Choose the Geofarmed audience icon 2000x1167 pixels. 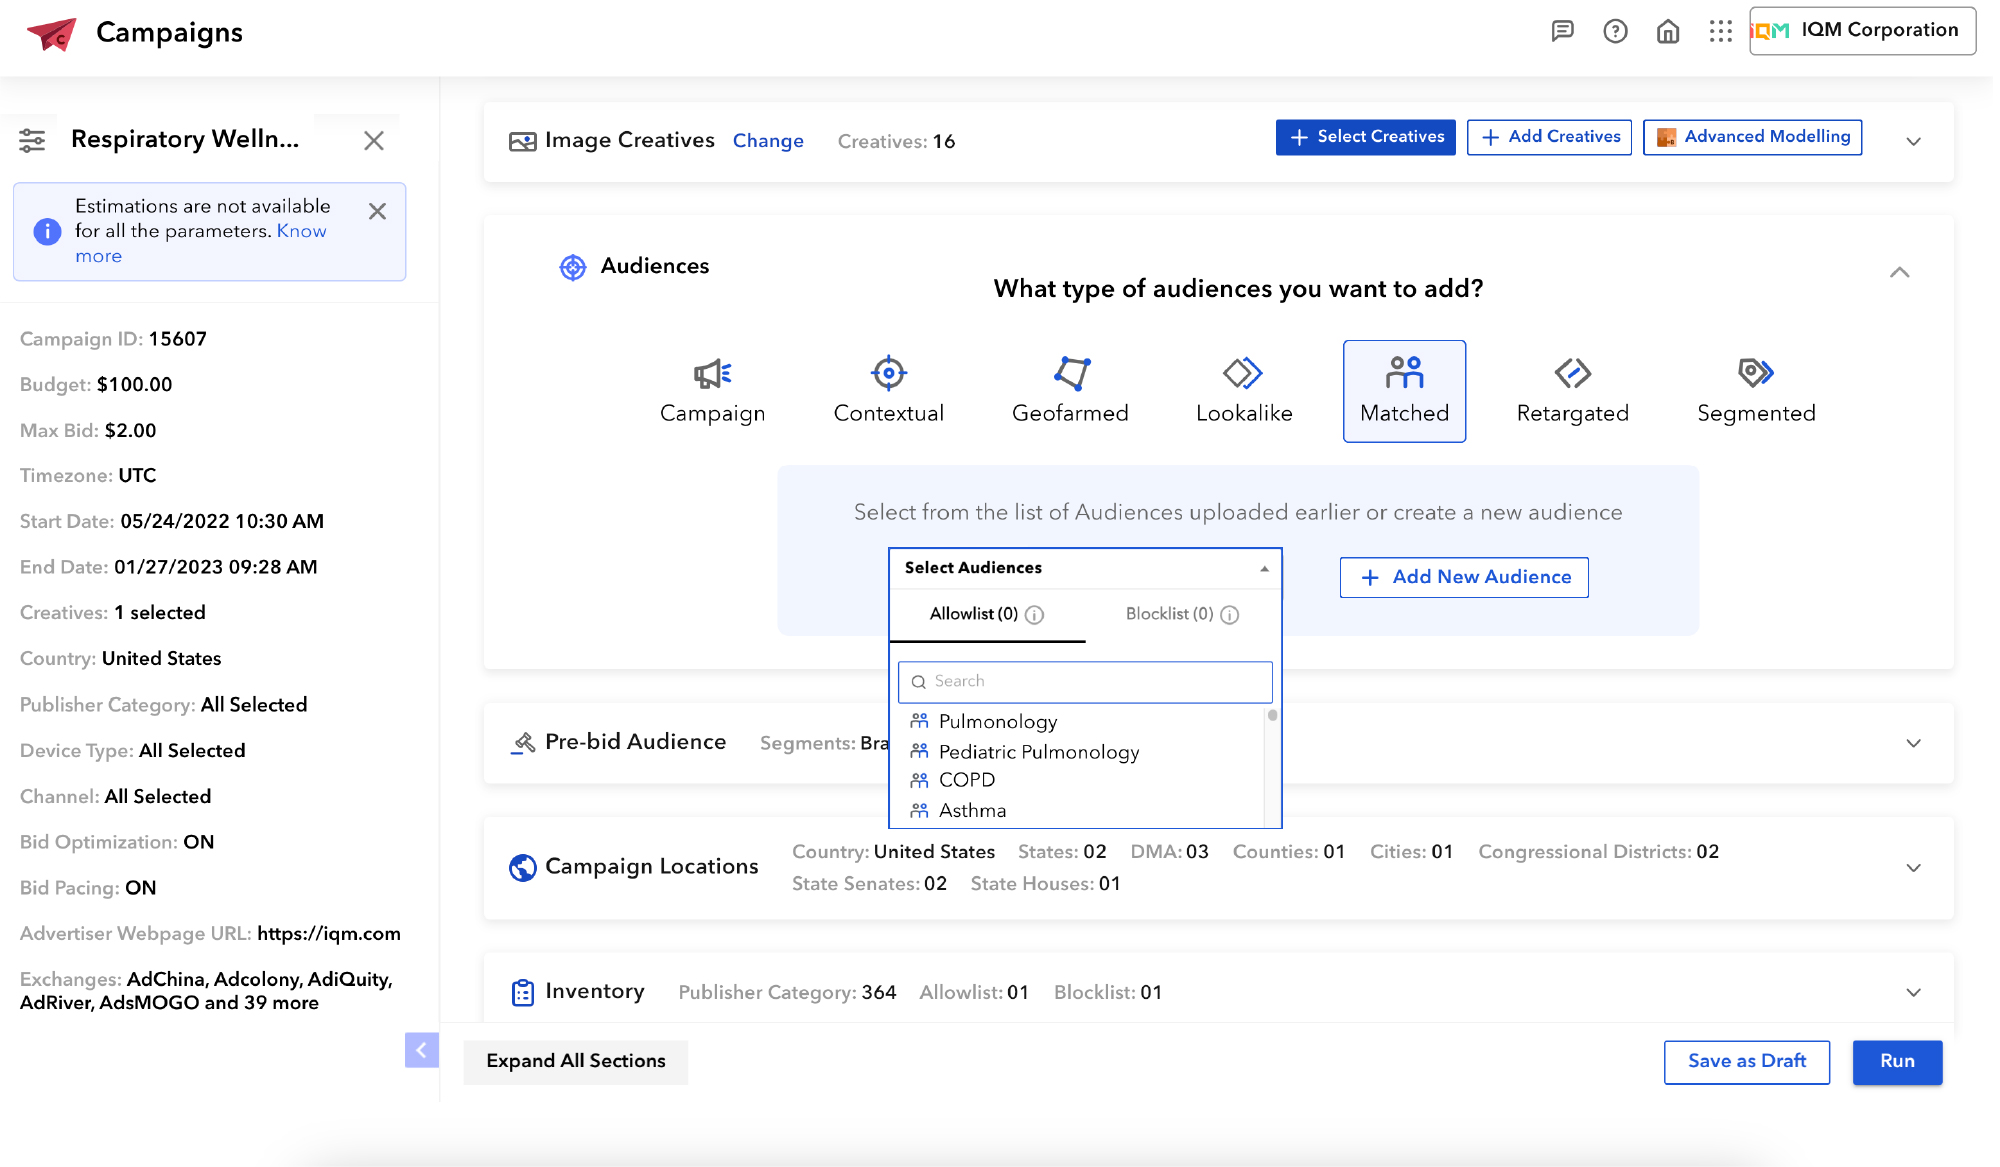pyautogui.click(x=1070, y=374)
